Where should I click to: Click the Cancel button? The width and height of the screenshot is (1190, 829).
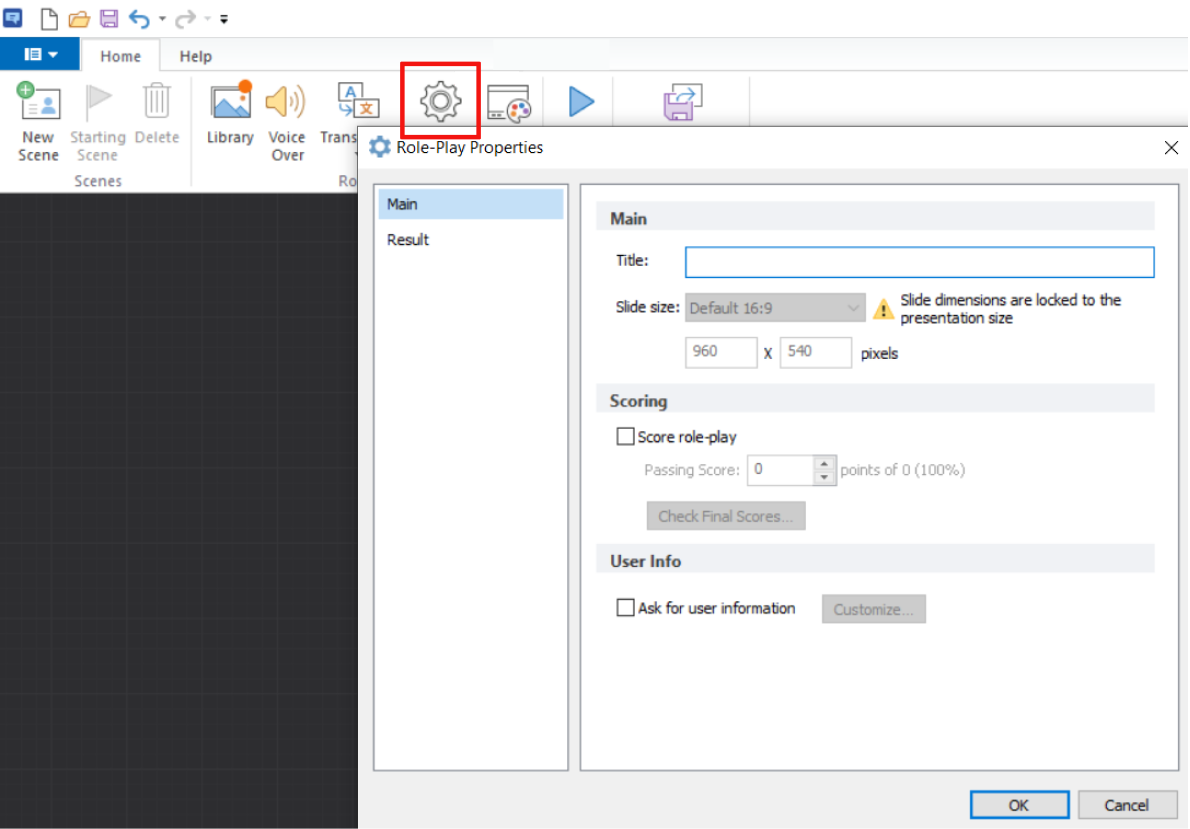click(x=1127, y=805)
